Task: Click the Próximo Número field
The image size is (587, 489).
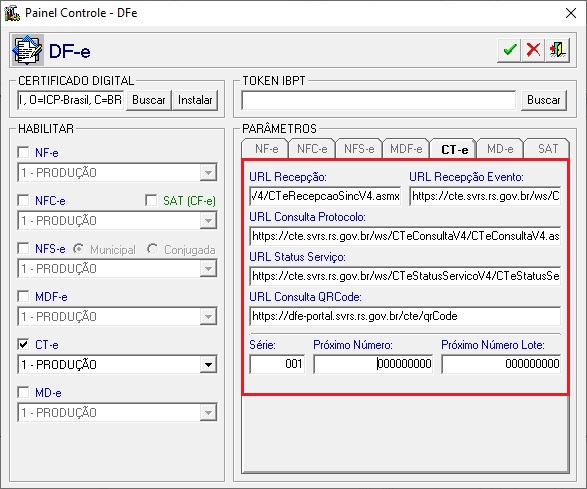Action: tap(373, 364)
